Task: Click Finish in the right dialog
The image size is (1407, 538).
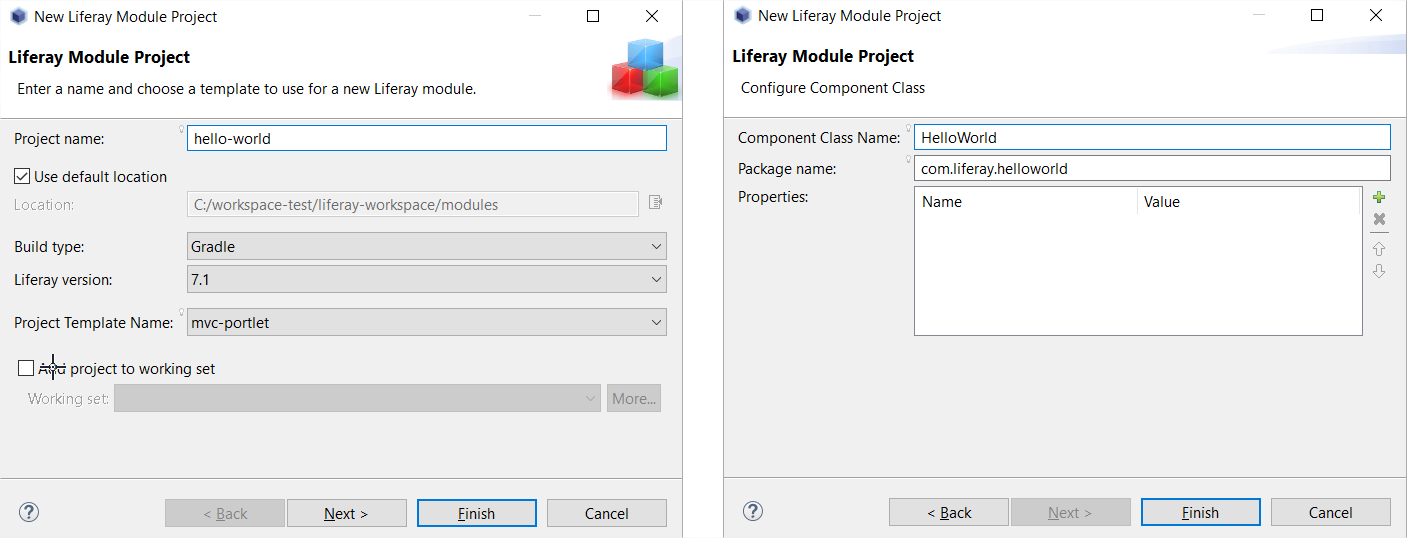Action: point(1201,512)
